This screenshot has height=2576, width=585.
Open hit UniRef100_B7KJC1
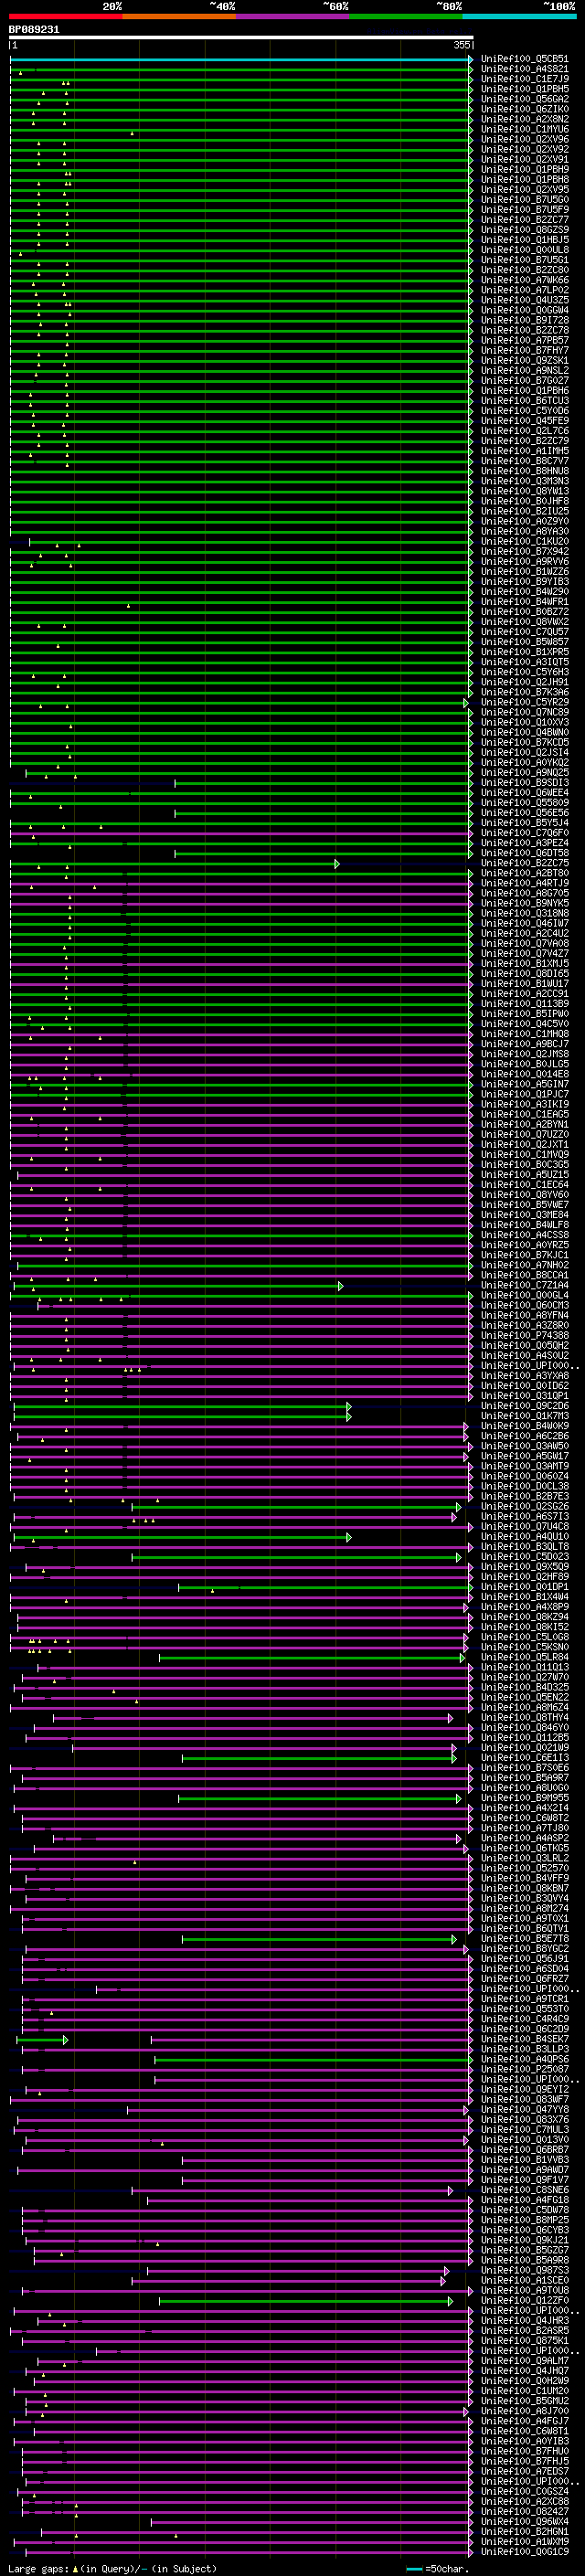(524, 1256)
